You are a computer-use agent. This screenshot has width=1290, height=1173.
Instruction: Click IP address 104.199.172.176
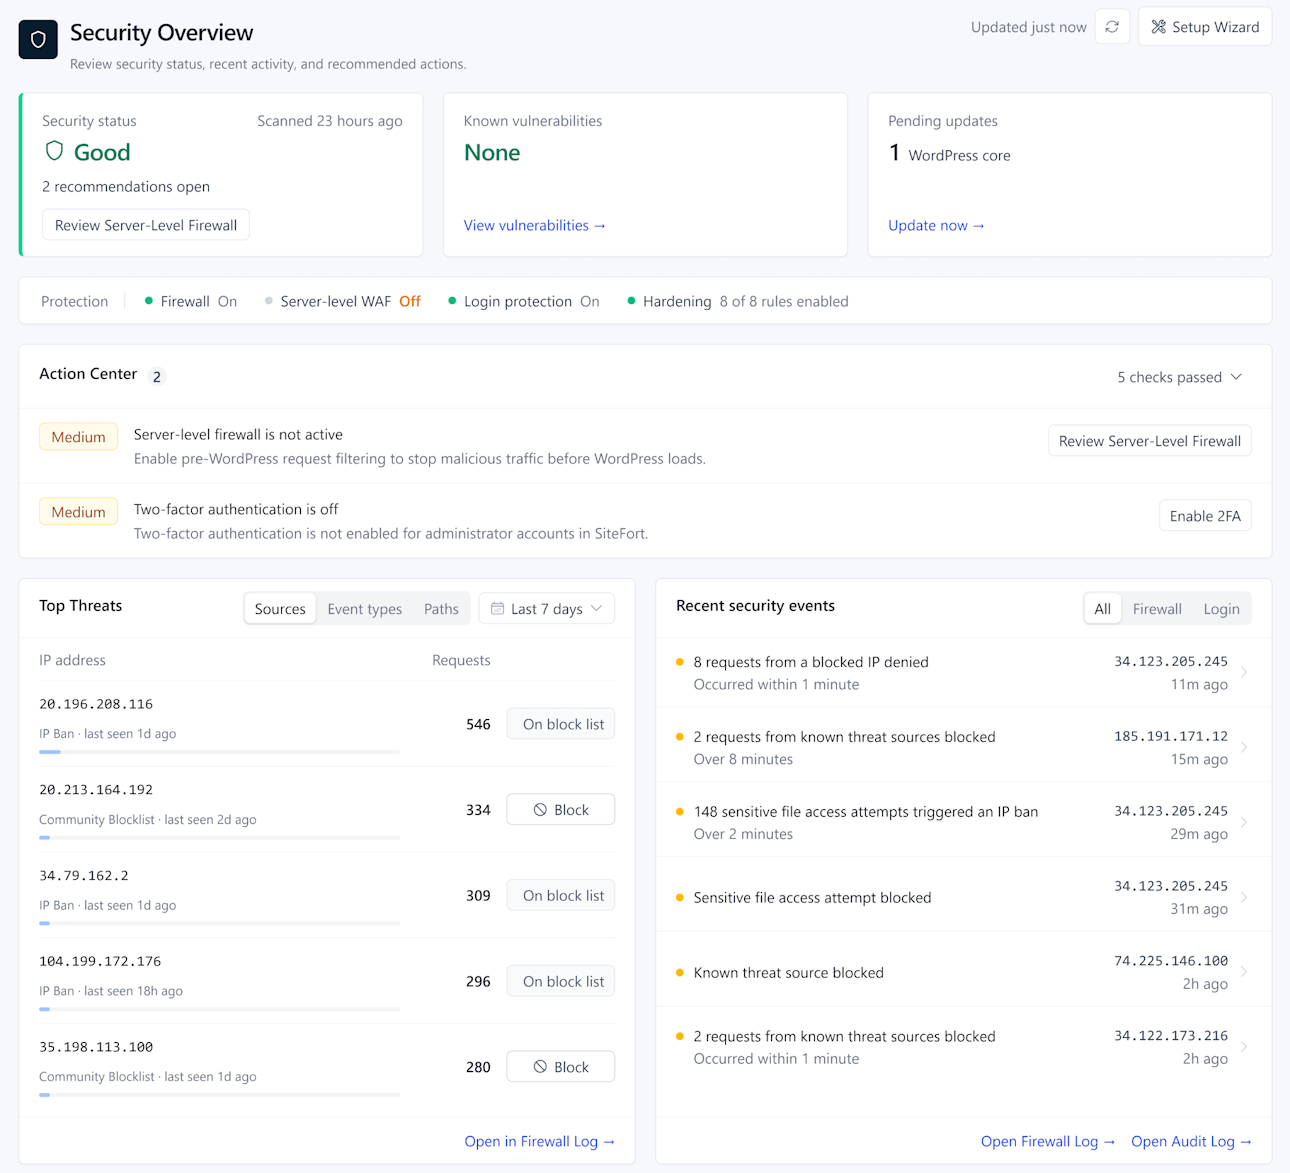(100, 961)
